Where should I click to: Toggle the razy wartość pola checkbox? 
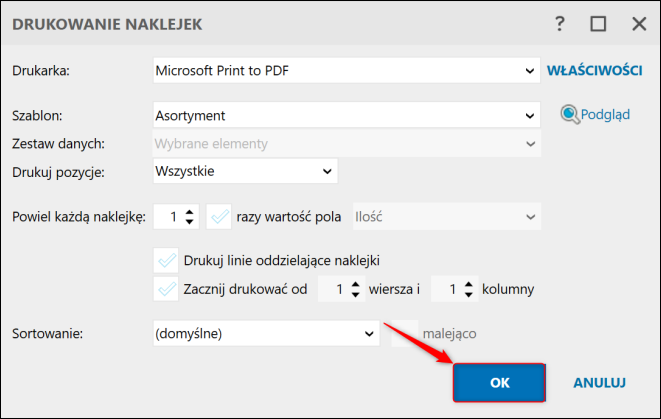219,217
